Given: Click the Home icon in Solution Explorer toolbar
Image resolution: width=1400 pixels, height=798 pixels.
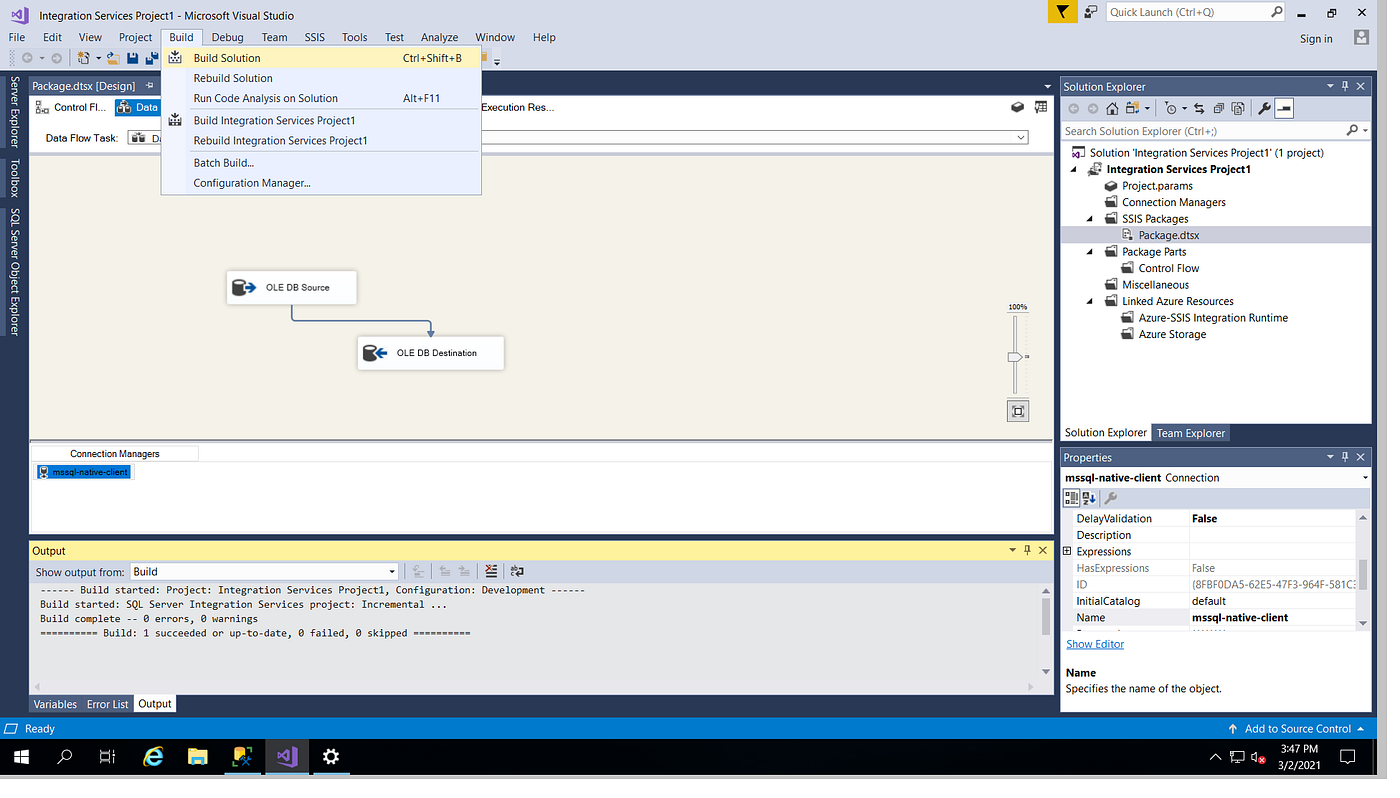Looking at the screenshot, I should (1112, 108).
